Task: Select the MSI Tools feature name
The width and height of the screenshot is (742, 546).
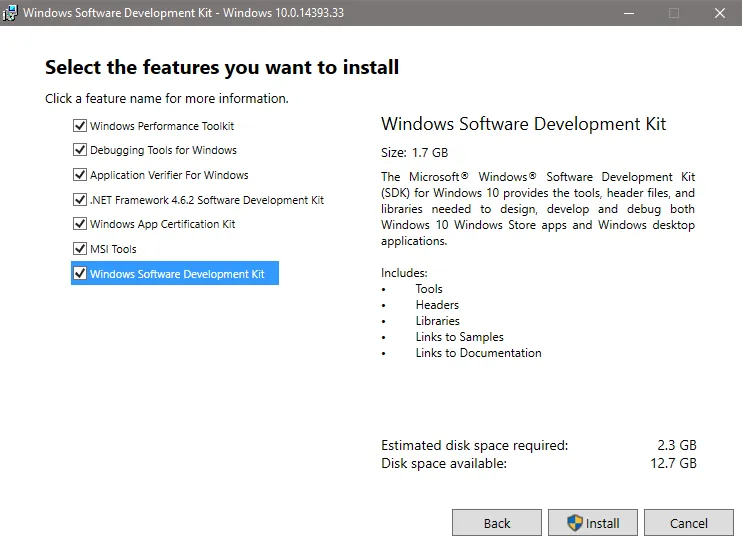Action: tap(113, 249)
